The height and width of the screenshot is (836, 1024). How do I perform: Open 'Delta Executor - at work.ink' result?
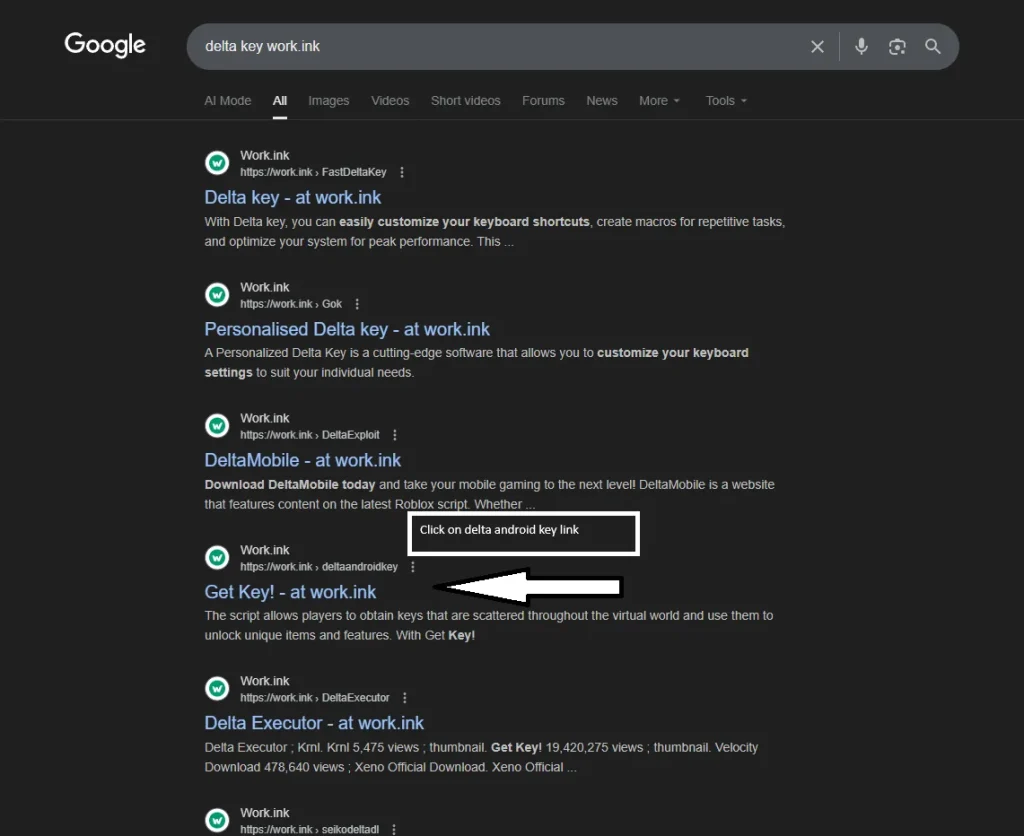314,723
